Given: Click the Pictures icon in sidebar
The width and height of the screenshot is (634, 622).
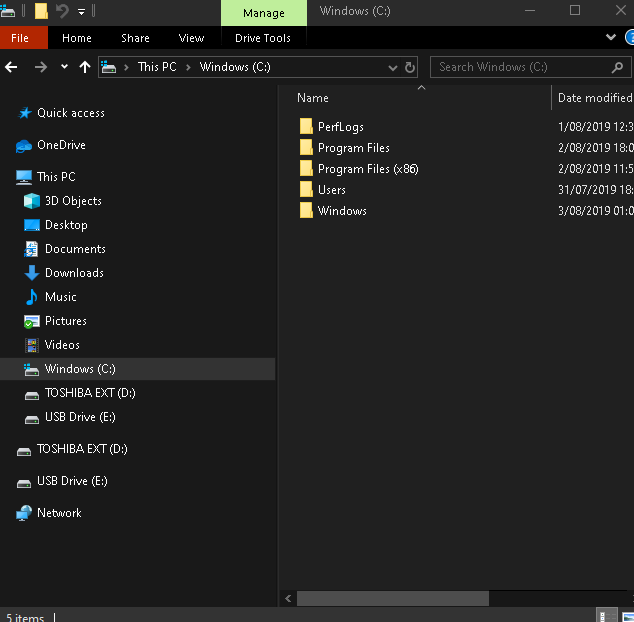Looking at the screenshot, I should point(32,322).
